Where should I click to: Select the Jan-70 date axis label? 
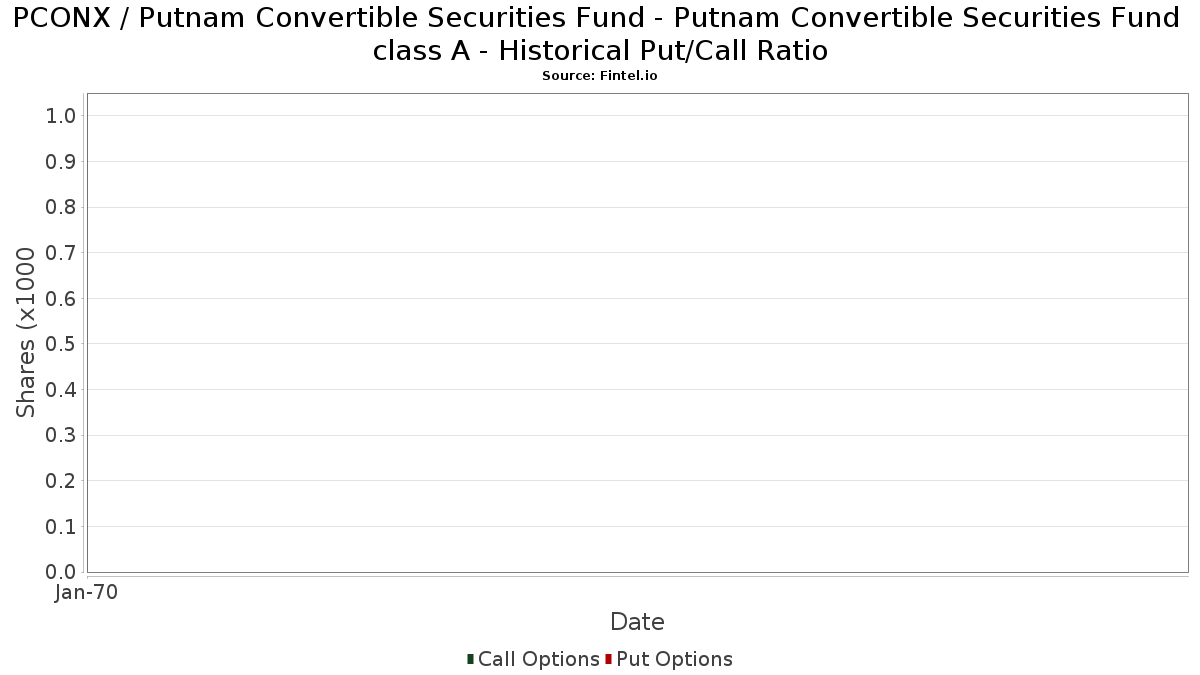(x=87, y=593)
